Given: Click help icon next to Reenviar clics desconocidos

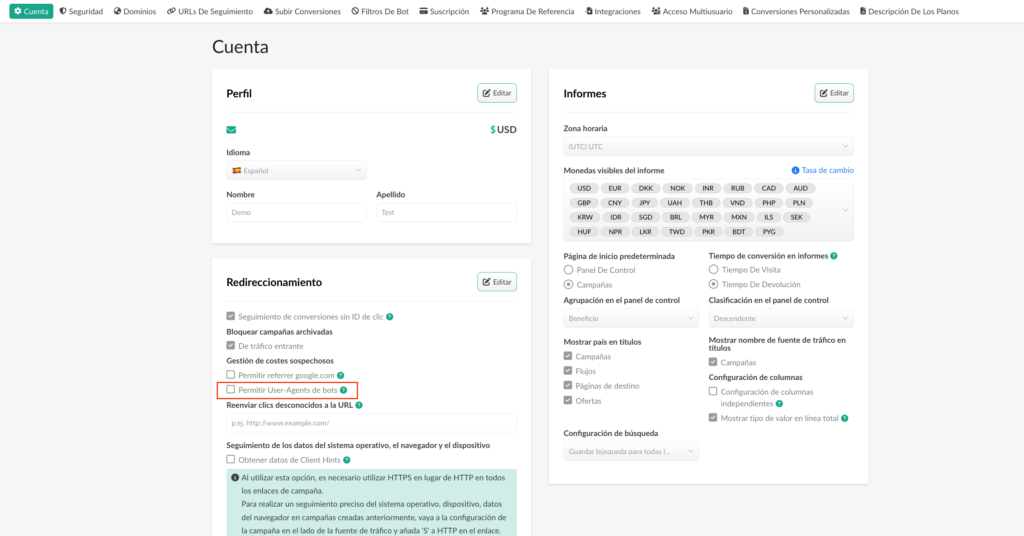Looking at the screenshot, I should [x=359, y=405].
